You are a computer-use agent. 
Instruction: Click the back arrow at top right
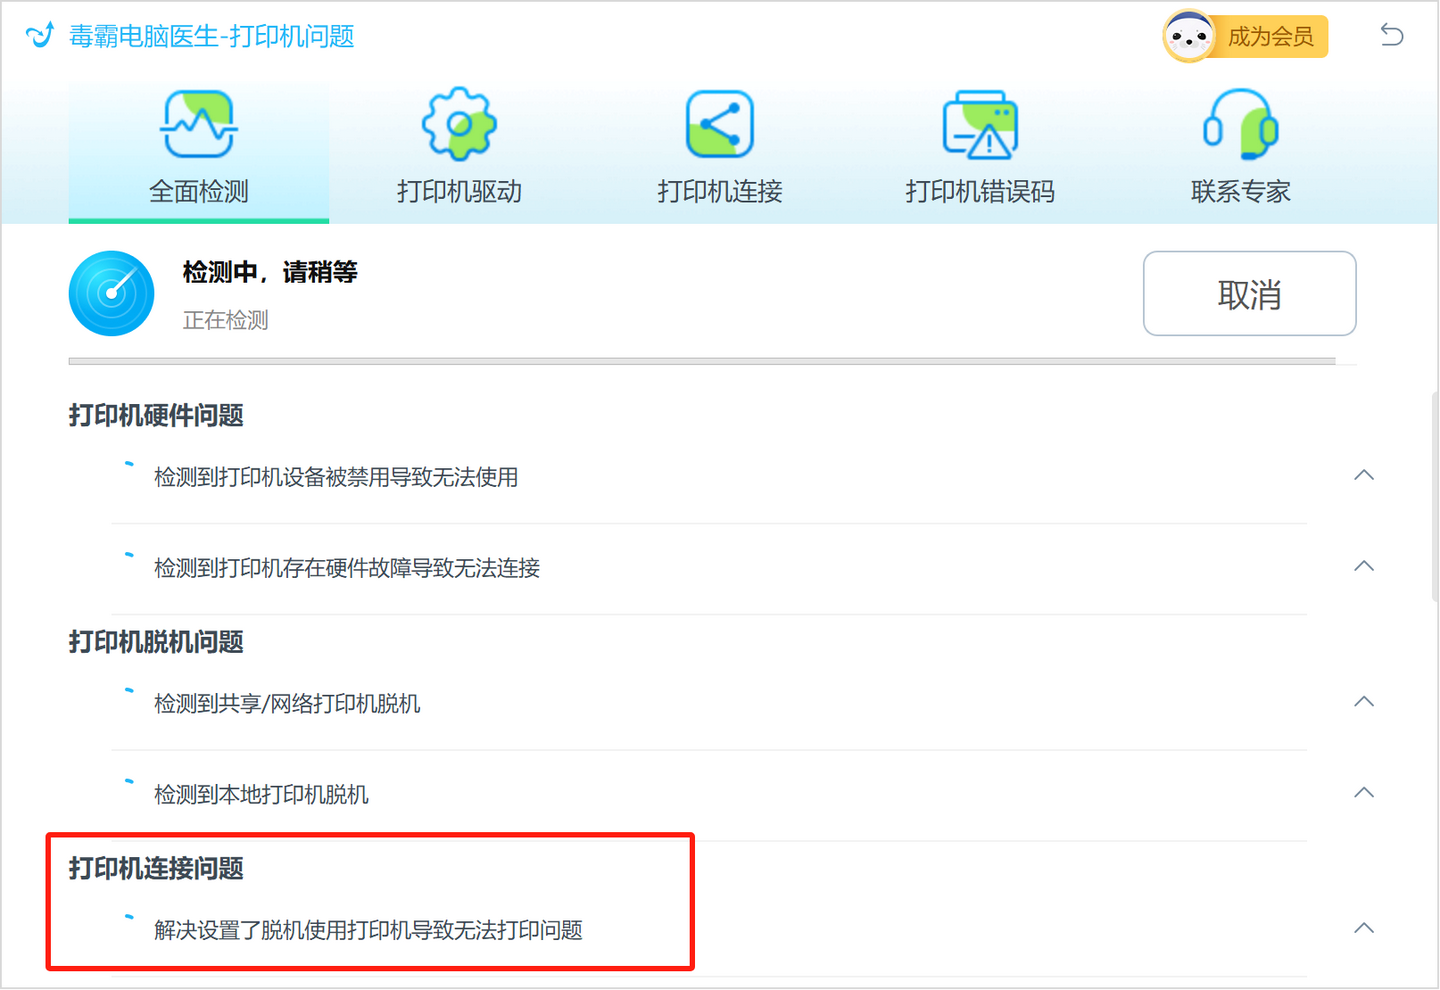tap(1391, 33)
